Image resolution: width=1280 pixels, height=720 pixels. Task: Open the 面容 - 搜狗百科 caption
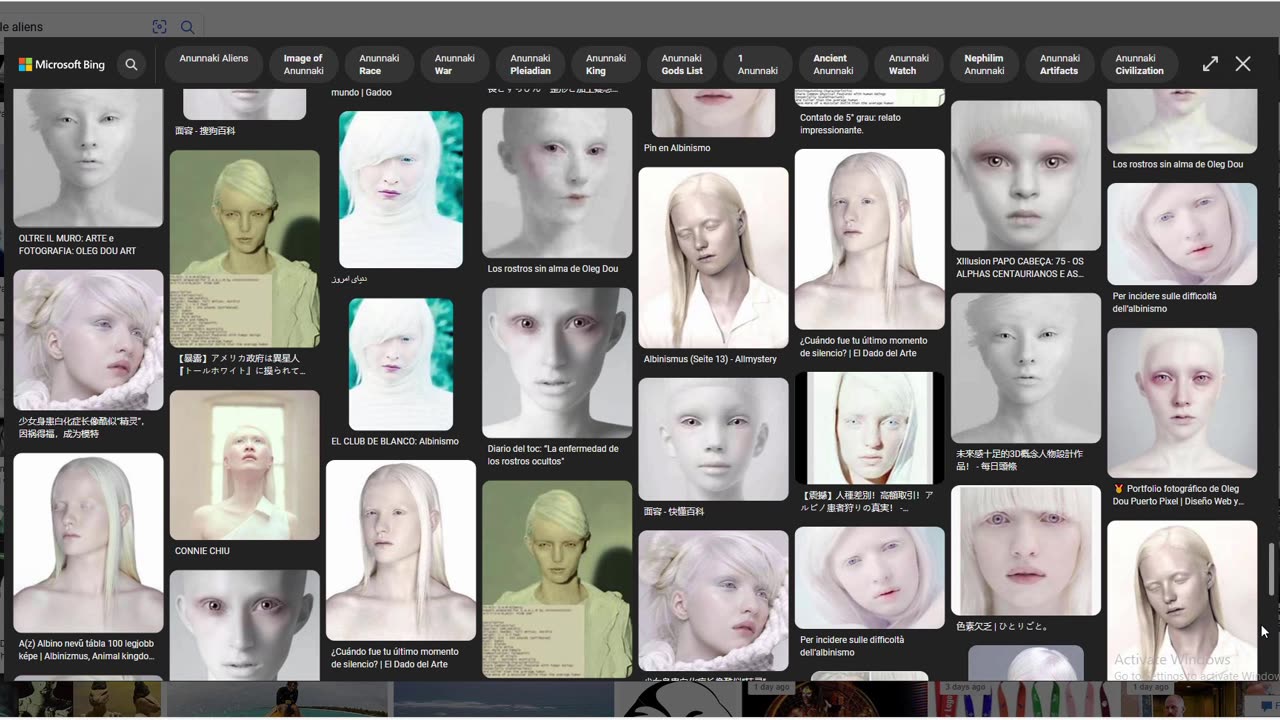(205, 131)
